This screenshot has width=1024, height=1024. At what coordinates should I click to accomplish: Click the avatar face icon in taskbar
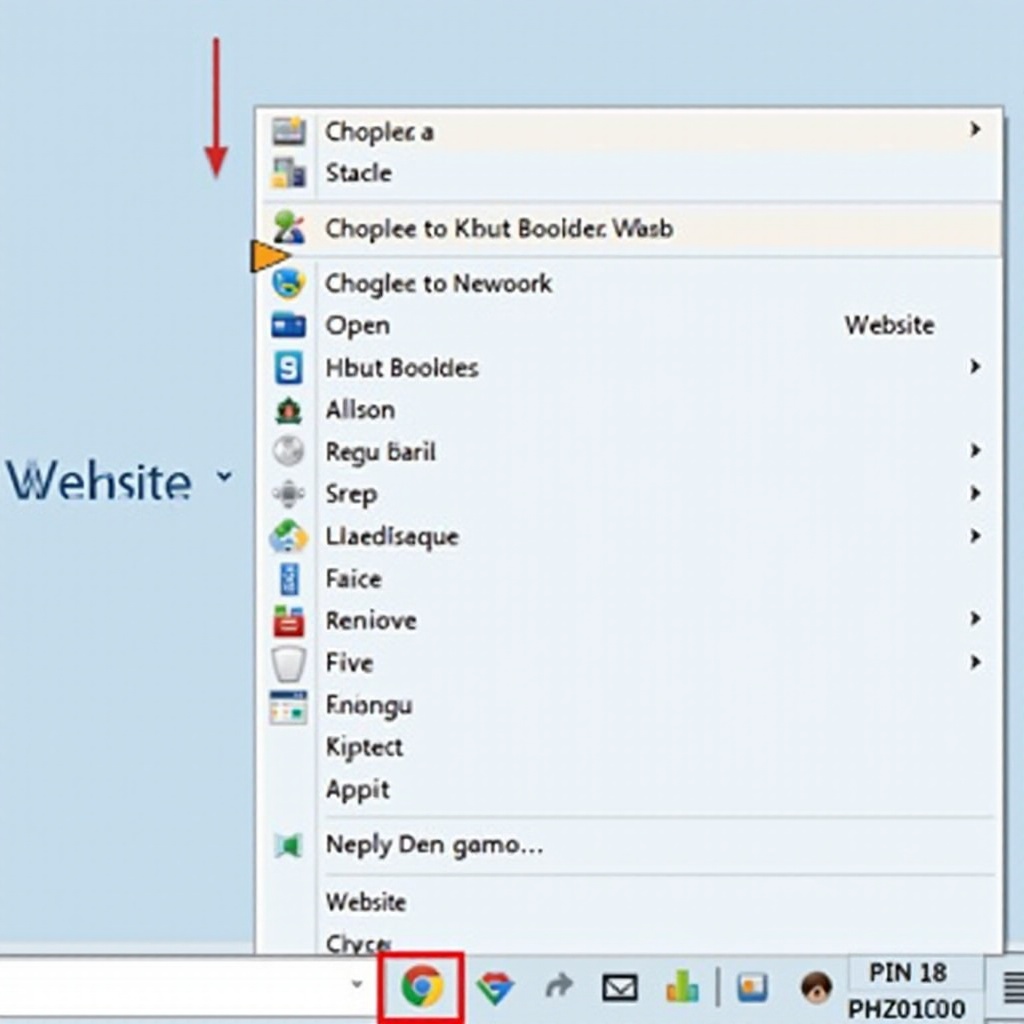816,988
